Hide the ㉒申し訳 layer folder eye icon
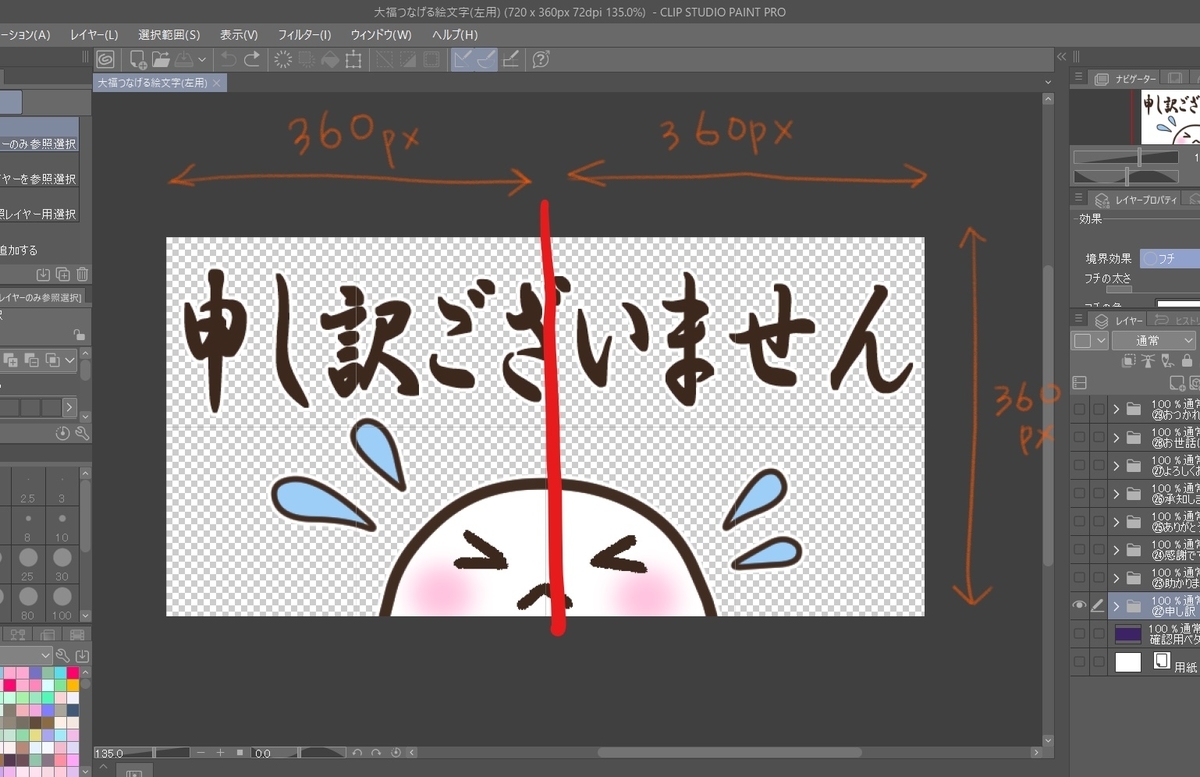The width and height of the screenshot is (1200, 777). point(1079,605)
